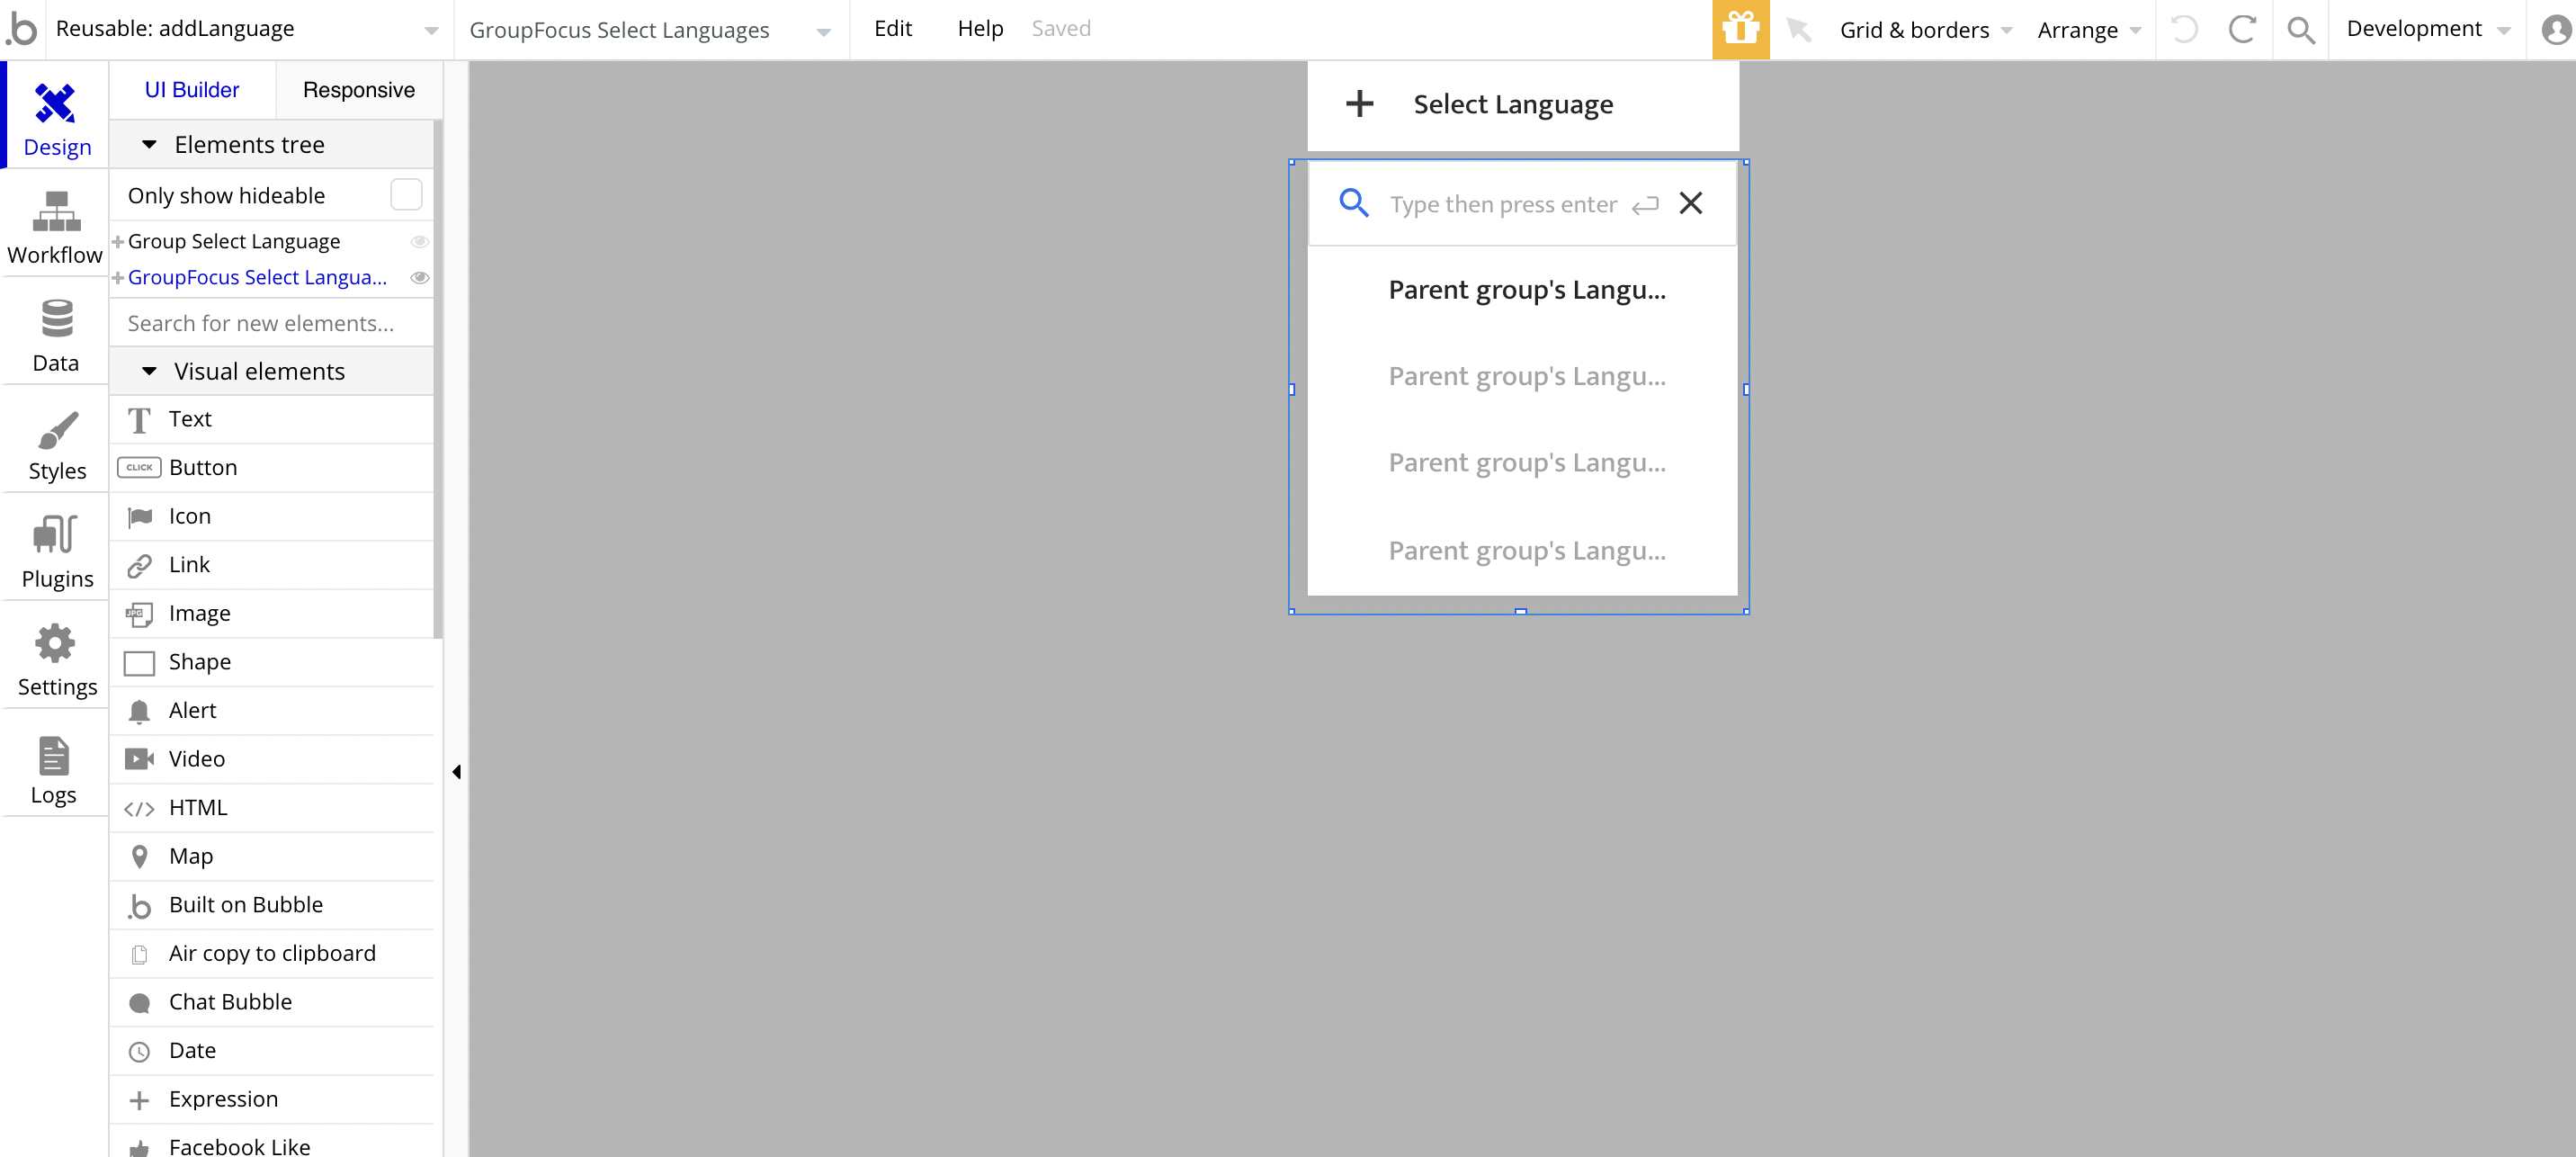Toggle eye icon for GroupFocus Select Languages
Screen dimensions: 2576x1157
pyautogui.click(x=420, y=277)
